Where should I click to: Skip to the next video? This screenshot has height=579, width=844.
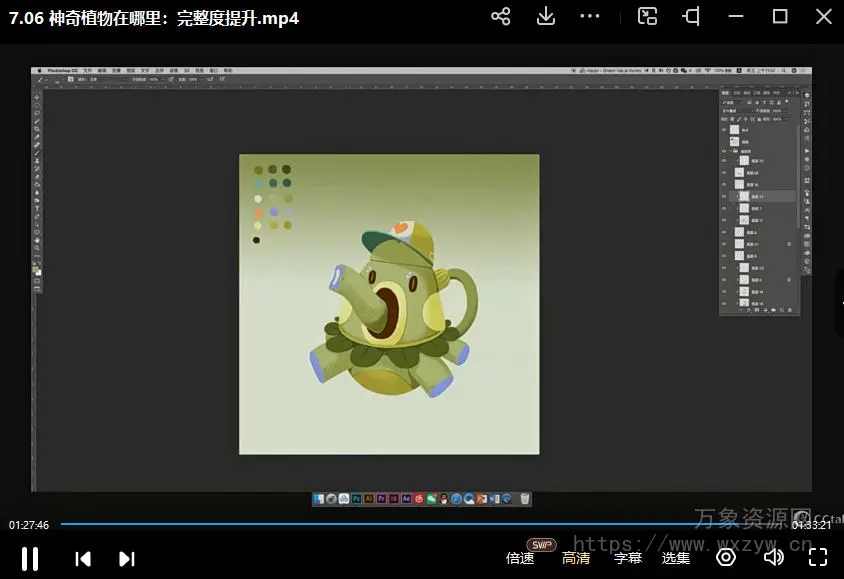[126, 559]
